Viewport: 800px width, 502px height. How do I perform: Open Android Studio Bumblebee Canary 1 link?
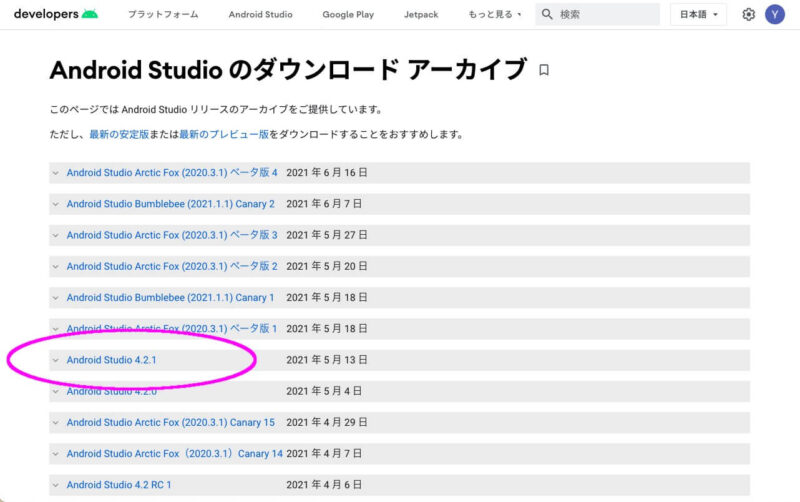point(170,297)
